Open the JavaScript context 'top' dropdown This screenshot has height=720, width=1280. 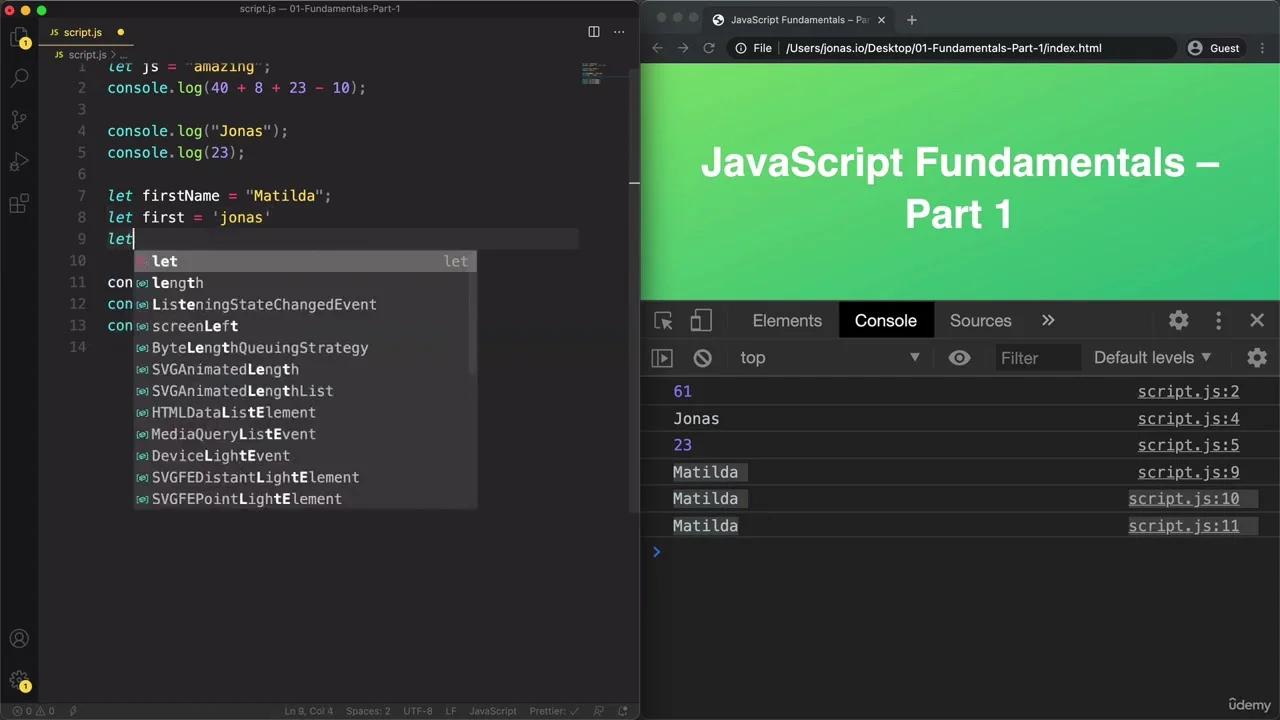click(828, 358)
